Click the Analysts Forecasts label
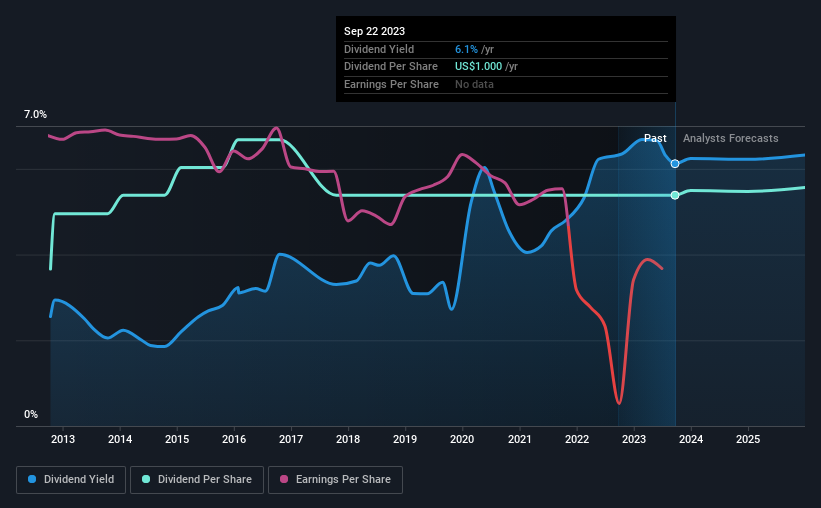This screenshot has width=821, height=508. (x=730, y=138)
